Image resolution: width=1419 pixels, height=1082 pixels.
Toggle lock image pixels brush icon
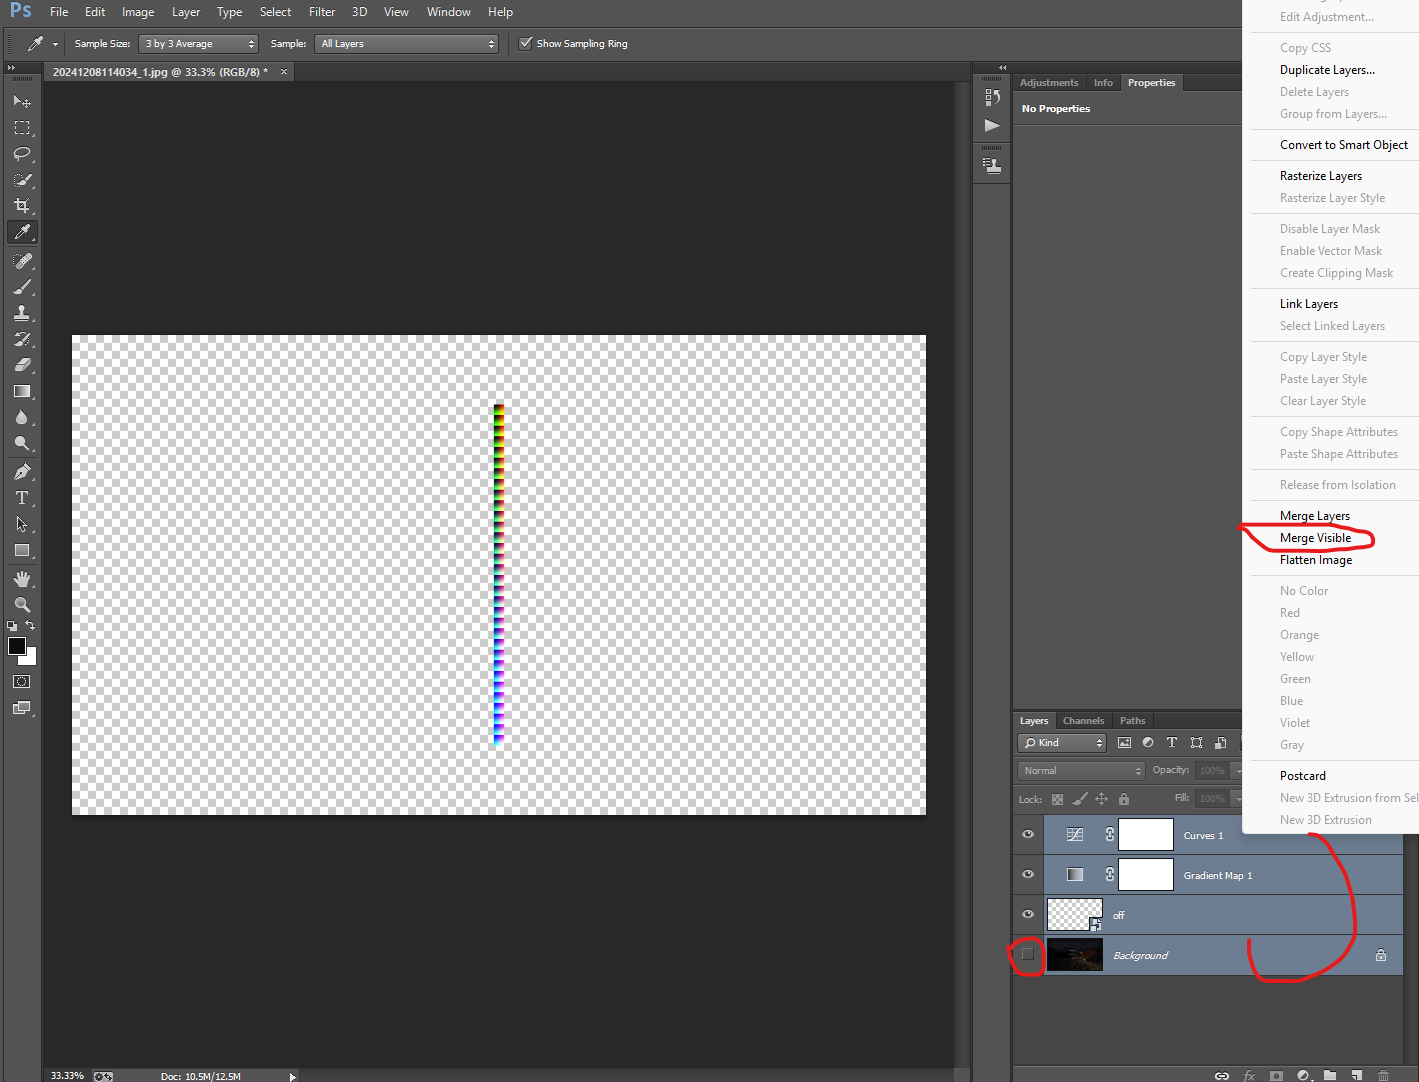click(1079, 799)
